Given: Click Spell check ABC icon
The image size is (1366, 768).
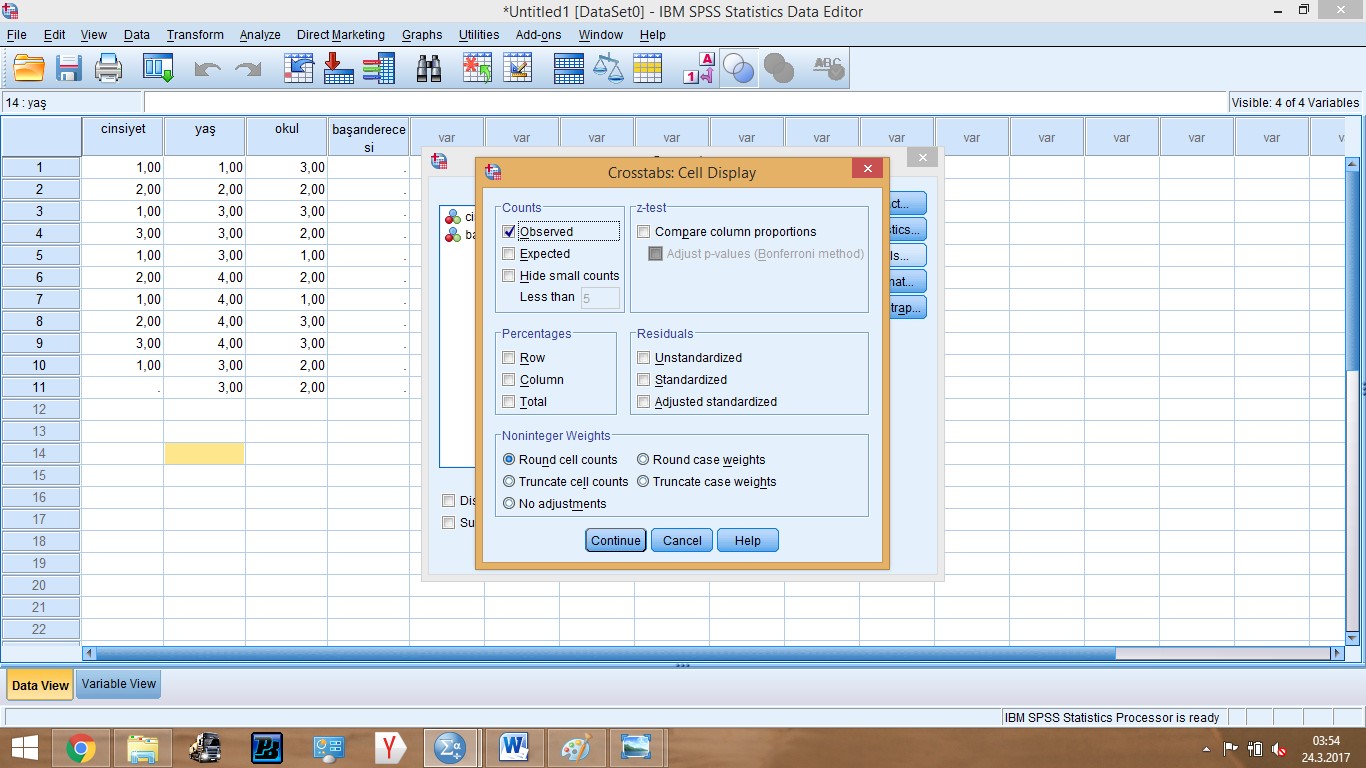Looking at the screenshot, I should click(828, 68).
